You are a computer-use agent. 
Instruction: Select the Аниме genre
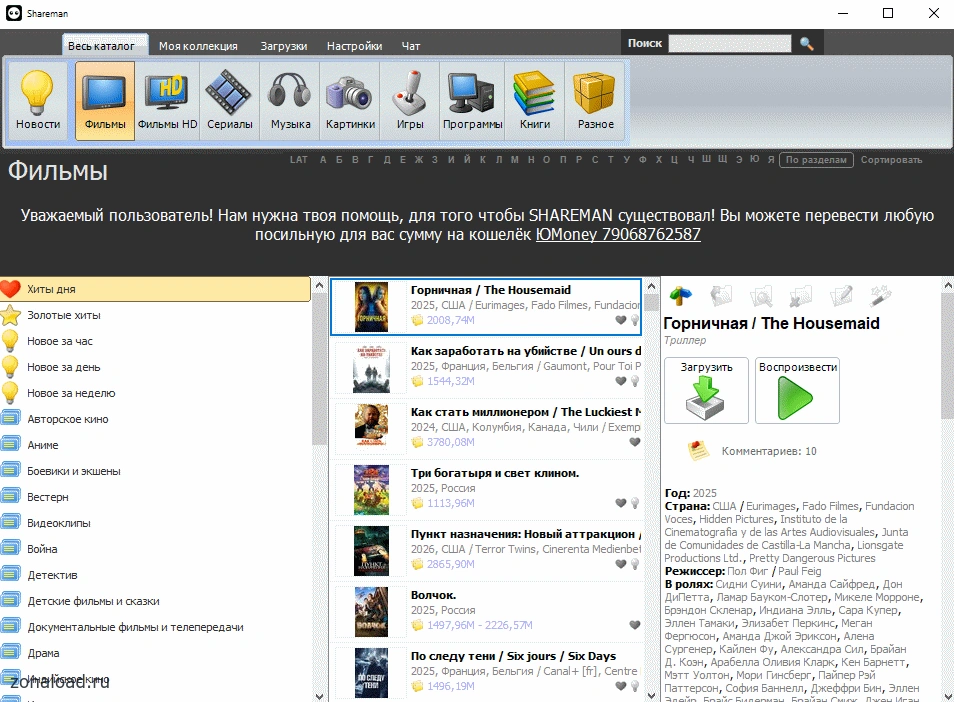pos(156,445)
